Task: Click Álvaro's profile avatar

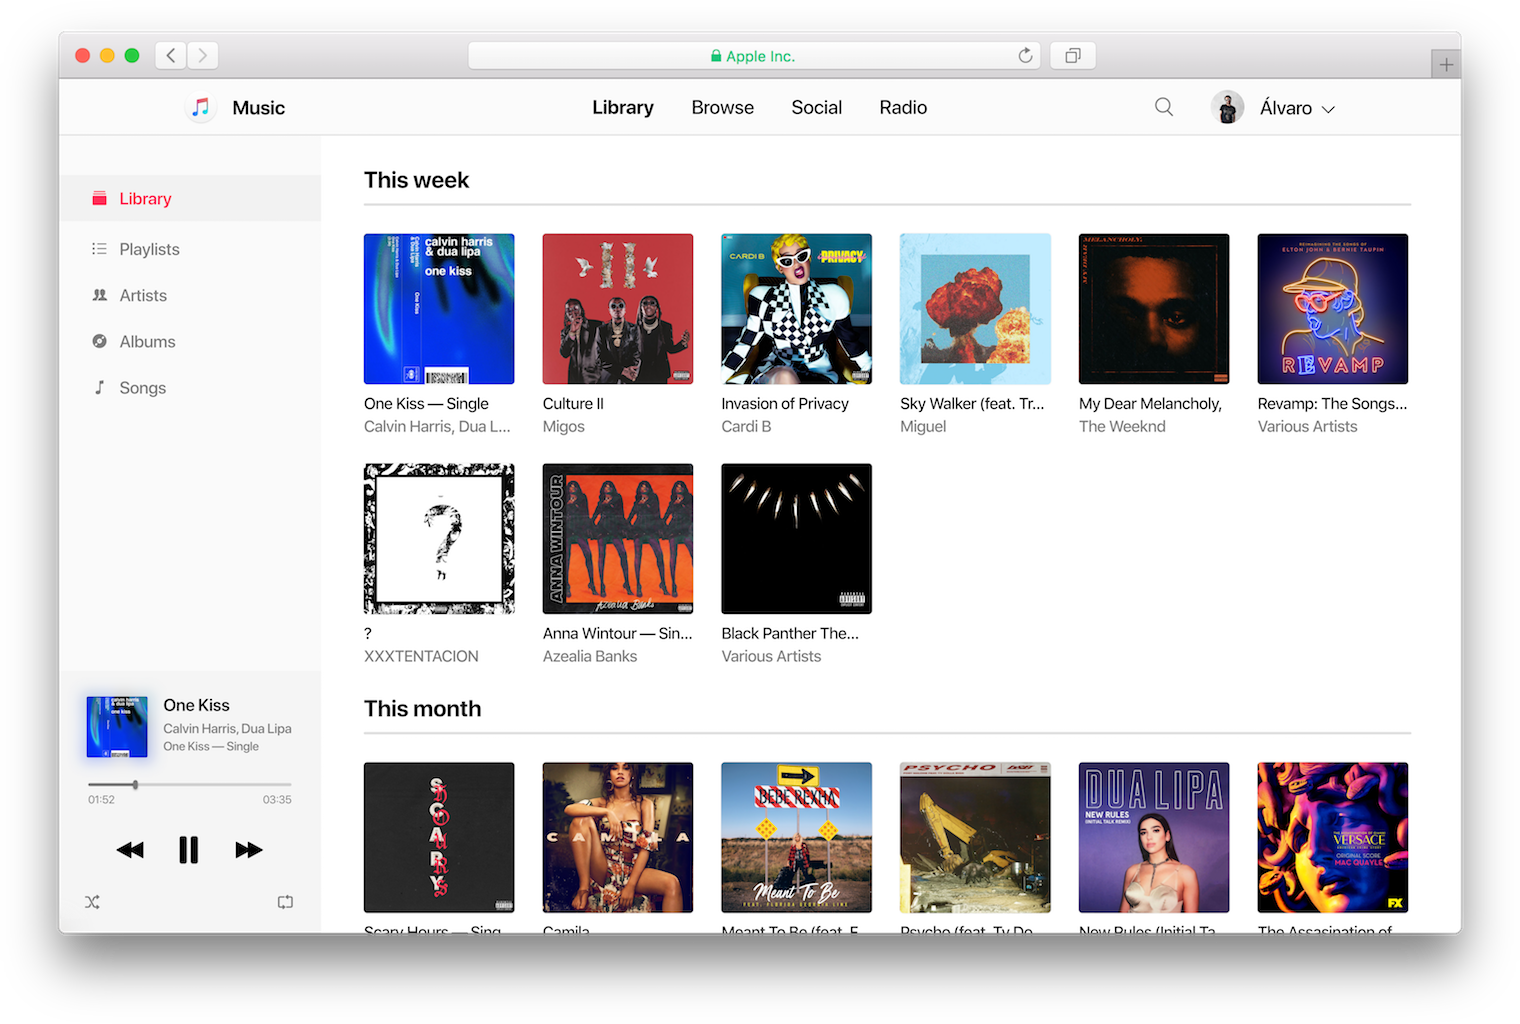Action: click(1228, 107)
